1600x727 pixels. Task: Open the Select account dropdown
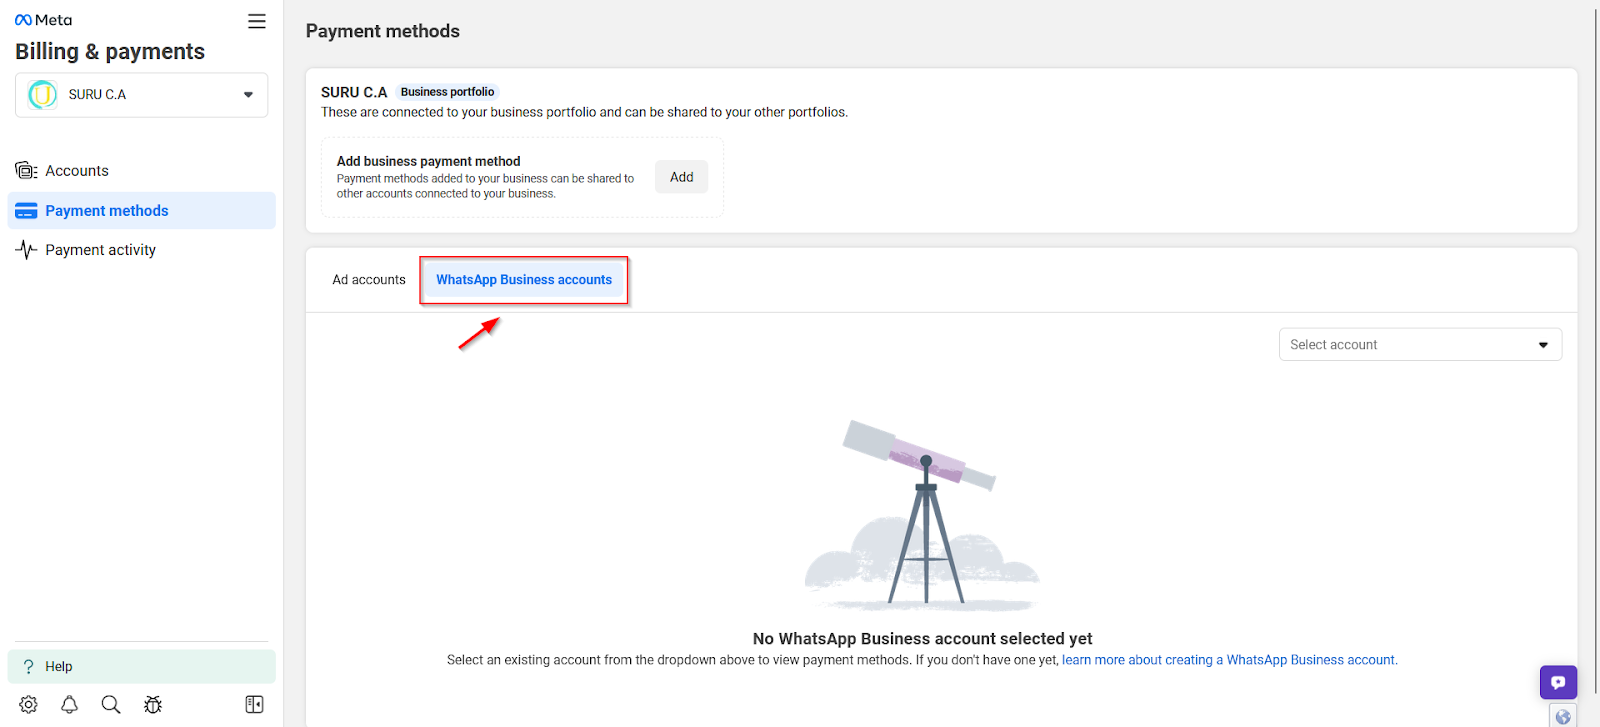click(x=1420, y=344)
